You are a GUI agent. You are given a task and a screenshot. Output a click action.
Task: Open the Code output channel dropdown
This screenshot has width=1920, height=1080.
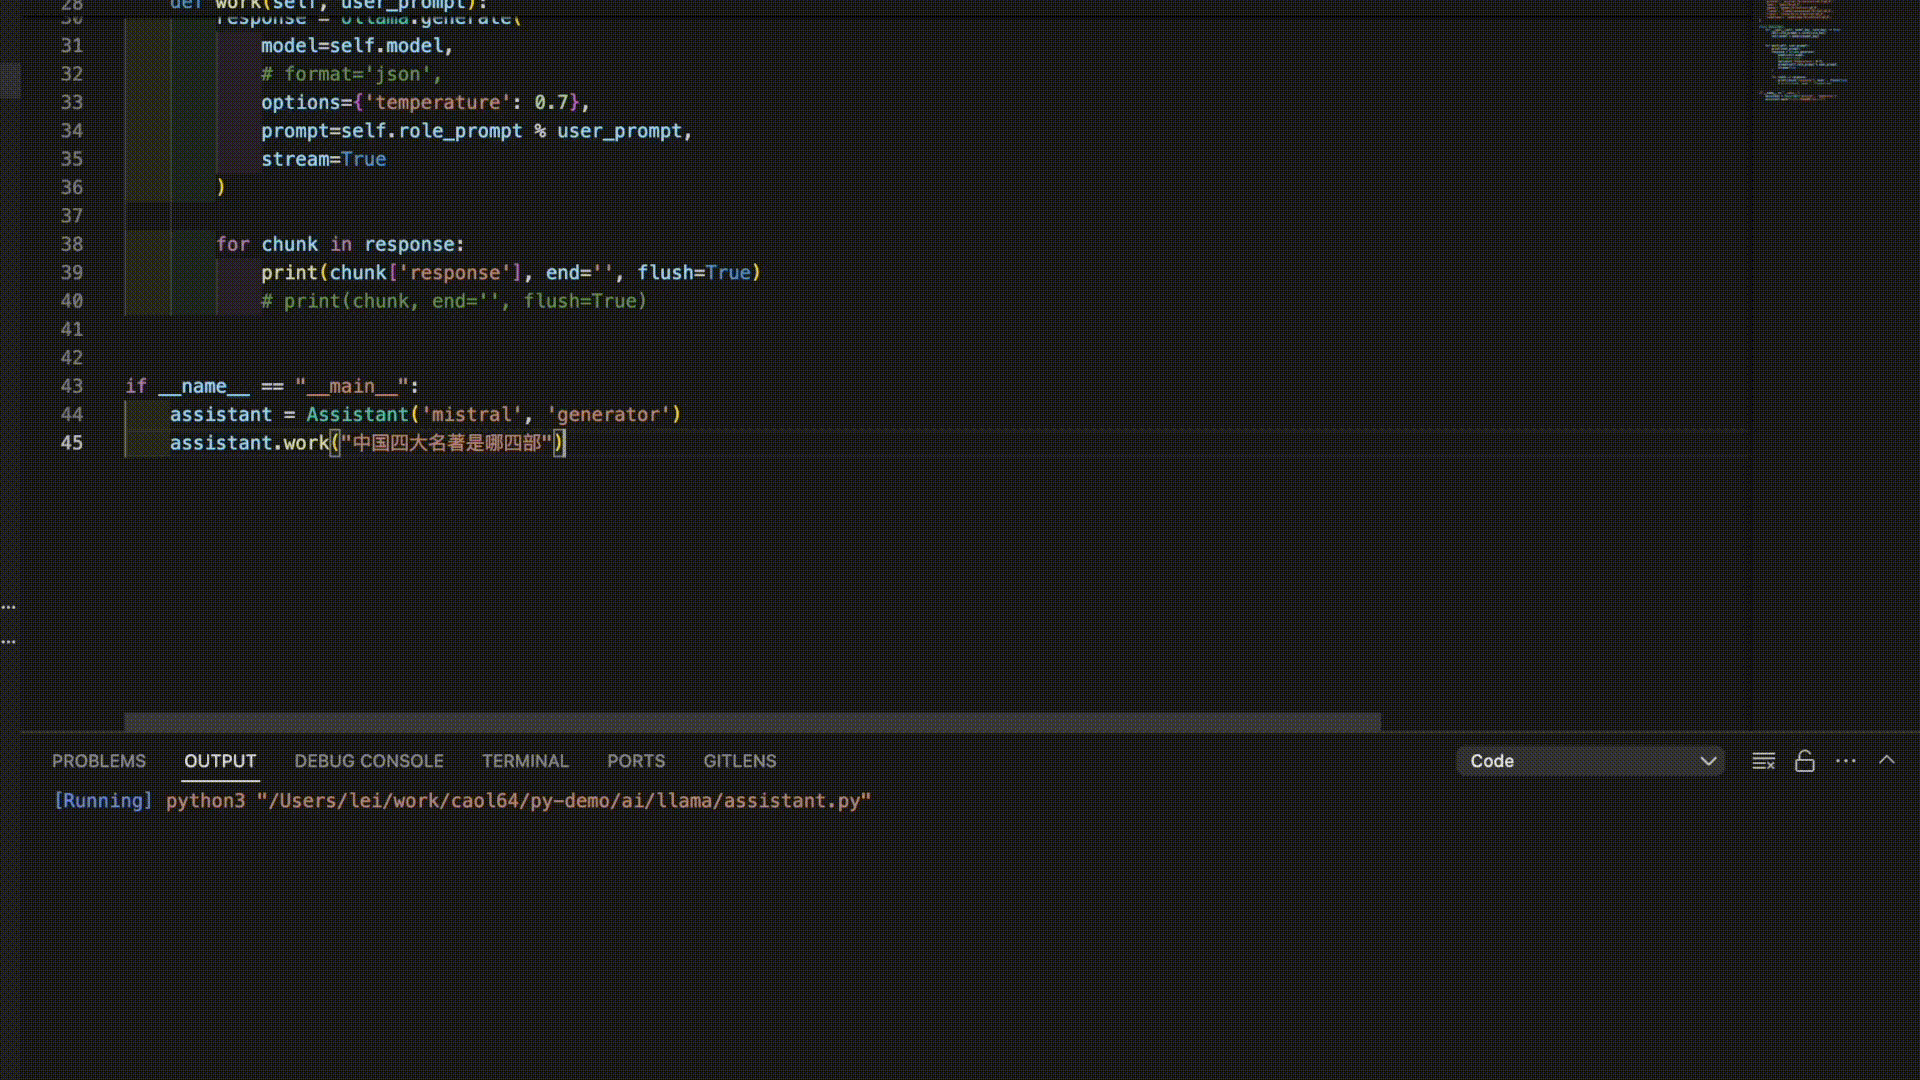click(x=1590, y=761)
